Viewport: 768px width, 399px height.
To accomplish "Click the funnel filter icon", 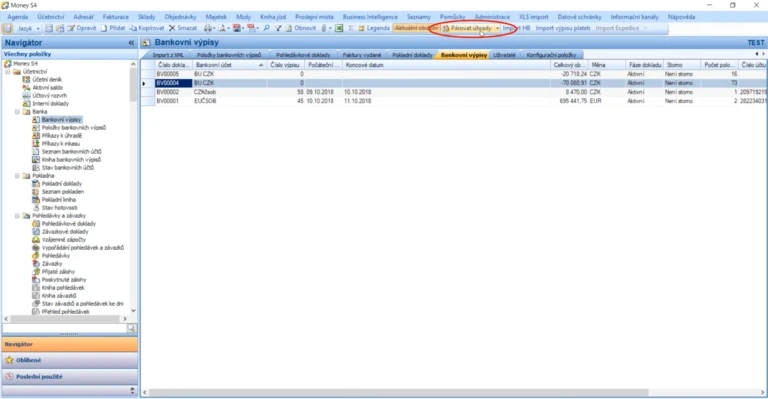I will coord(278,28).
